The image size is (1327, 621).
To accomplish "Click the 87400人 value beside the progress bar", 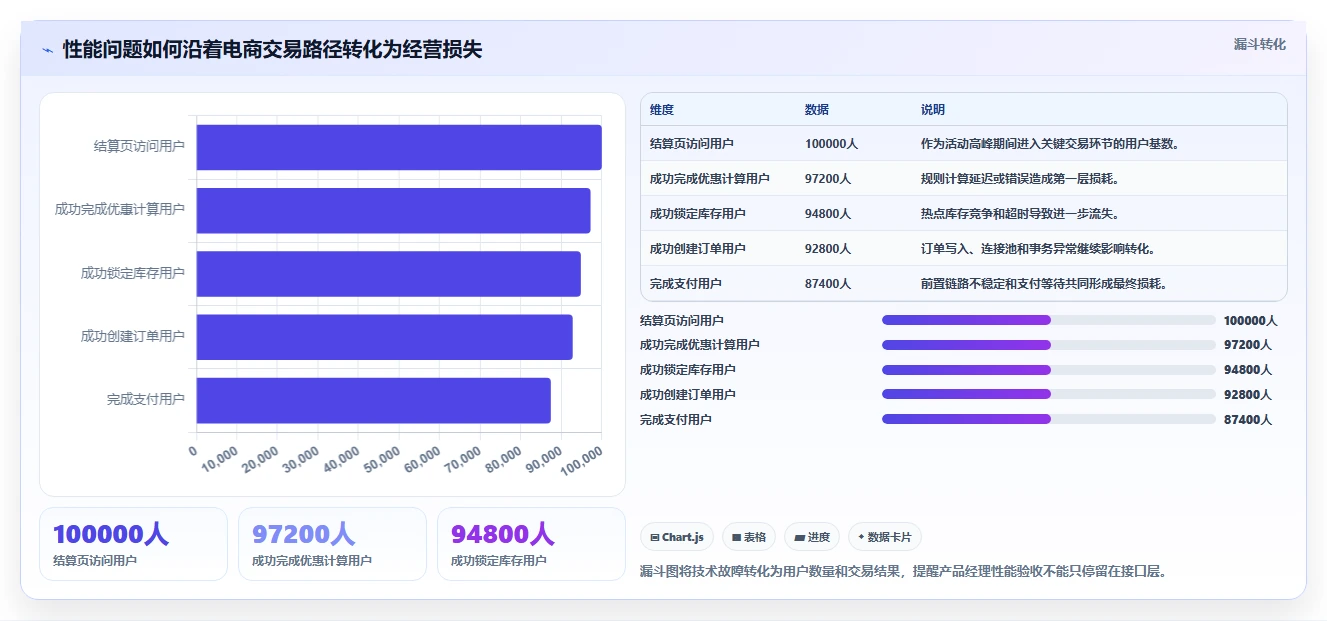I will (1248, 420).
